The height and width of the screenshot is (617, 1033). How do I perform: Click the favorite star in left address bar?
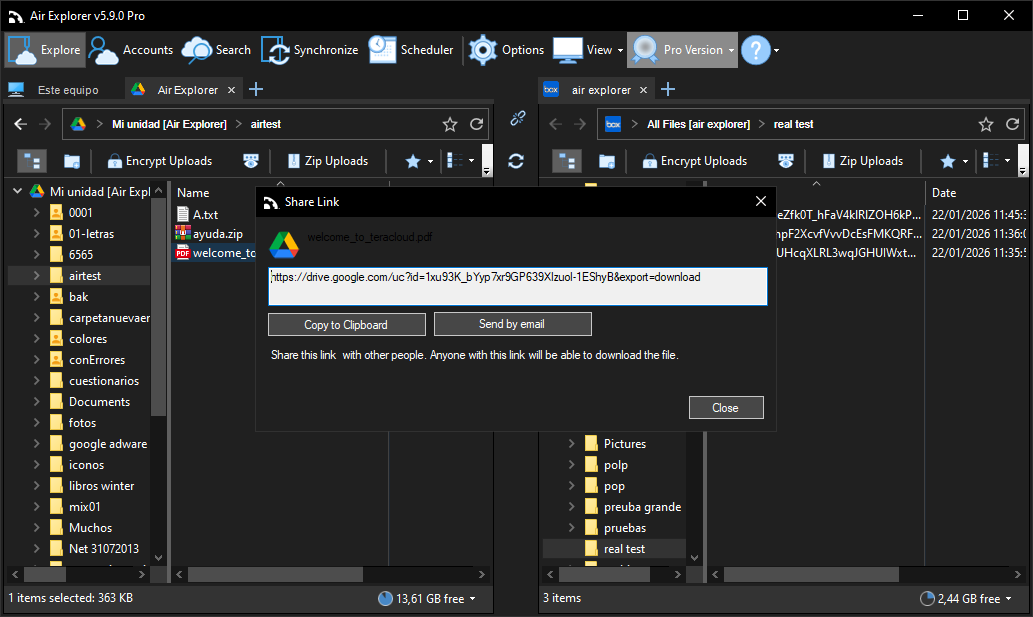click(x=449, y=124)
